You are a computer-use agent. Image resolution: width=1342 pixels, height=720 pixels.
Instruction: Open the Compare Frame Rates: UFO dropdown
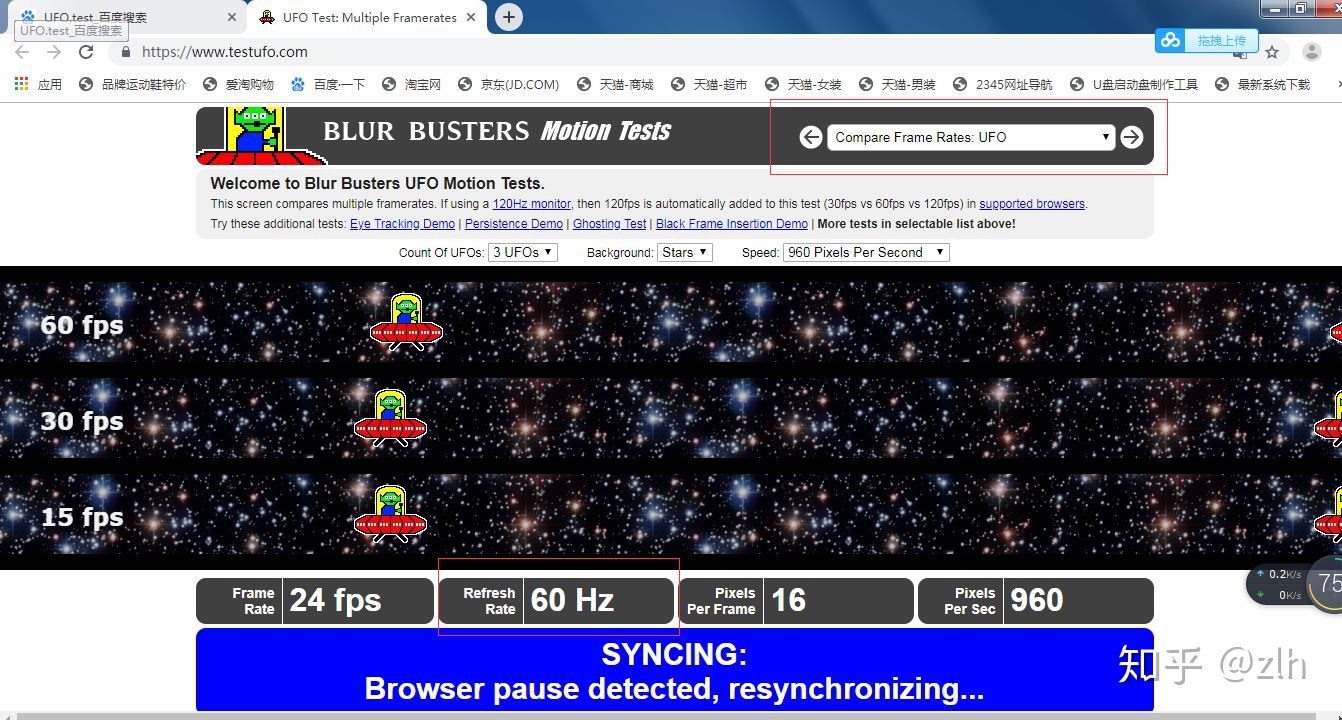click(971, 137)
